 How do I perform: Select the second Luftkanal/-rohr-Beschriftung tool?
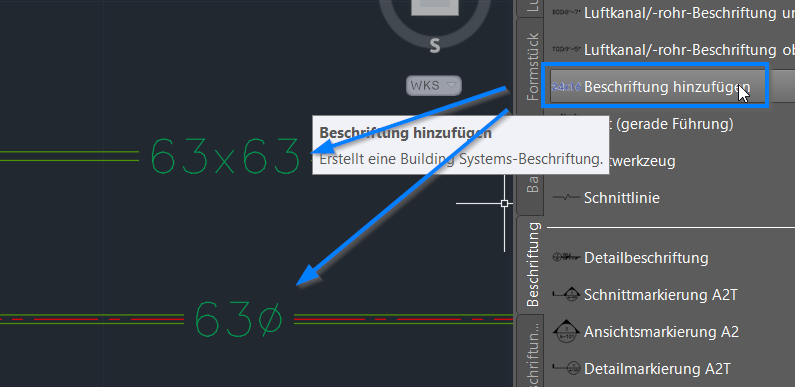pos(690,50)
